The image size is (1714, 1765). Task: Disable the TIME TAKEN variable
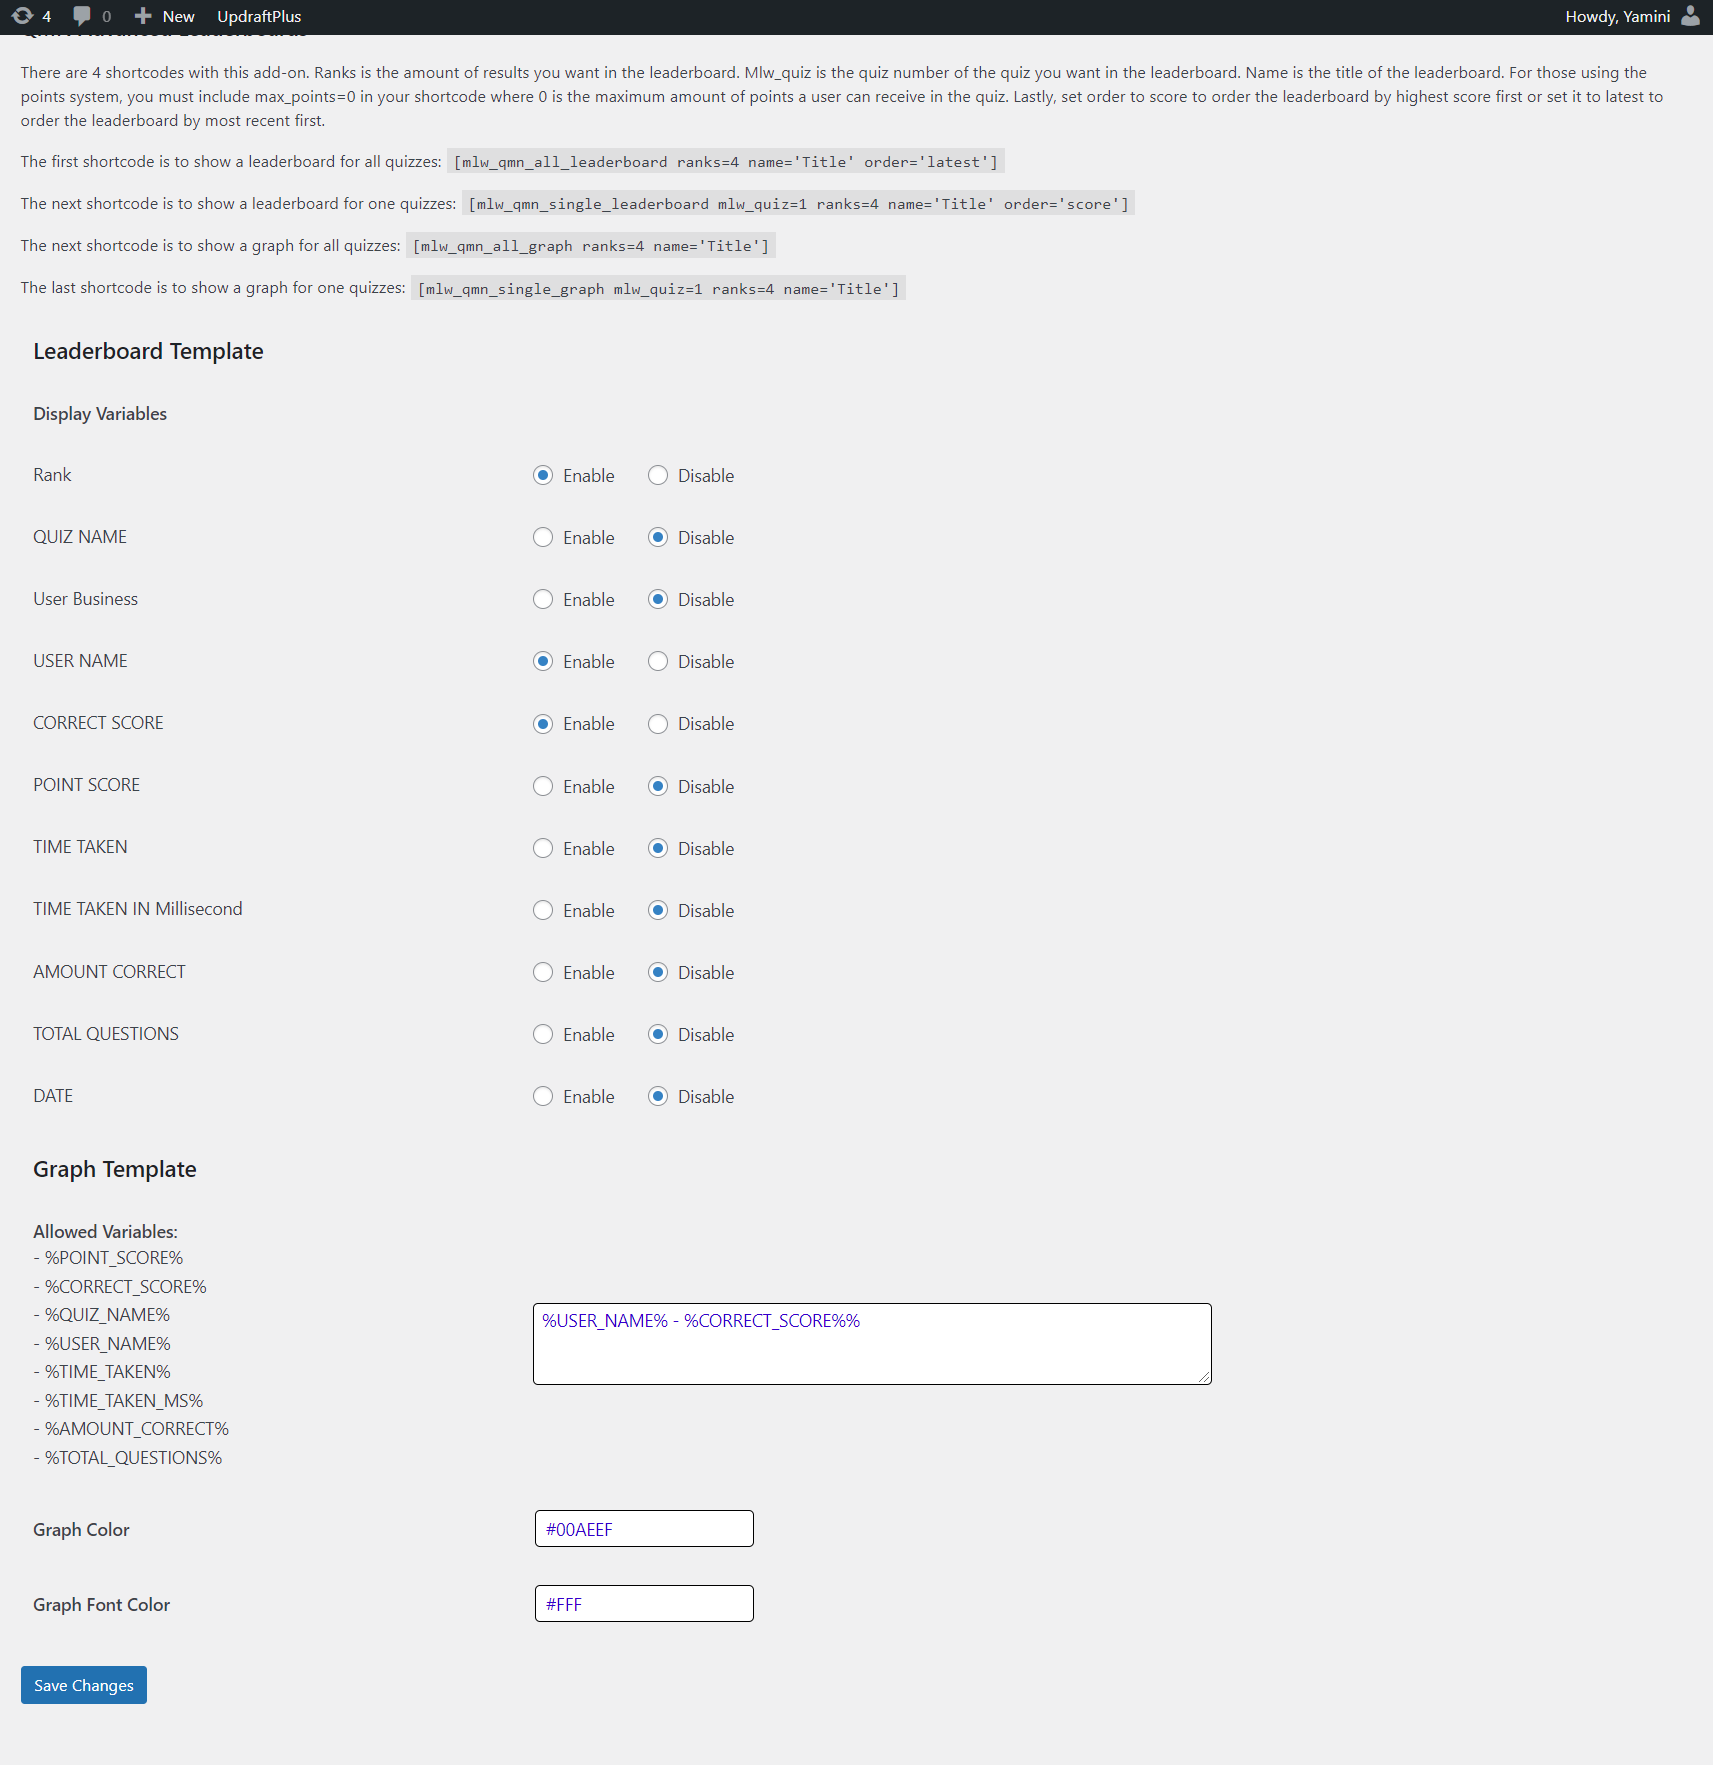(658, 848)
